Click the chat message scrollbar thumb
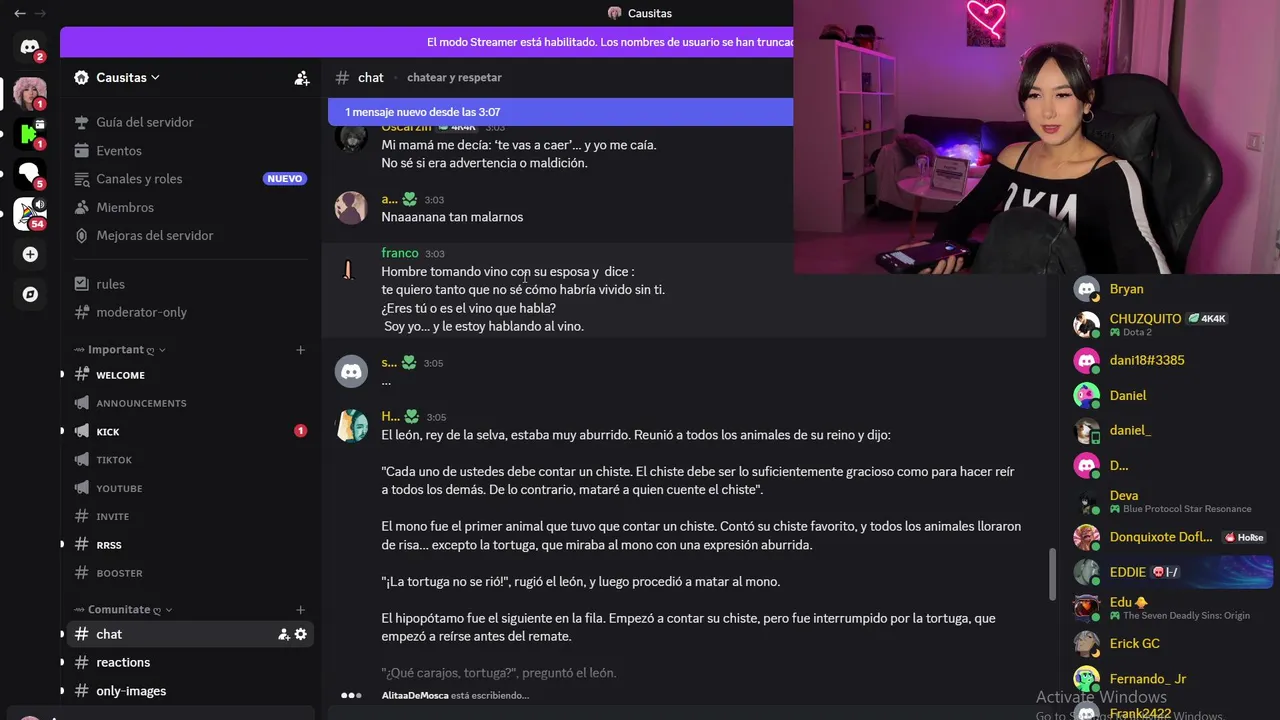Viewport: 1280px width, 720px height. click(x=1051, y=574)
